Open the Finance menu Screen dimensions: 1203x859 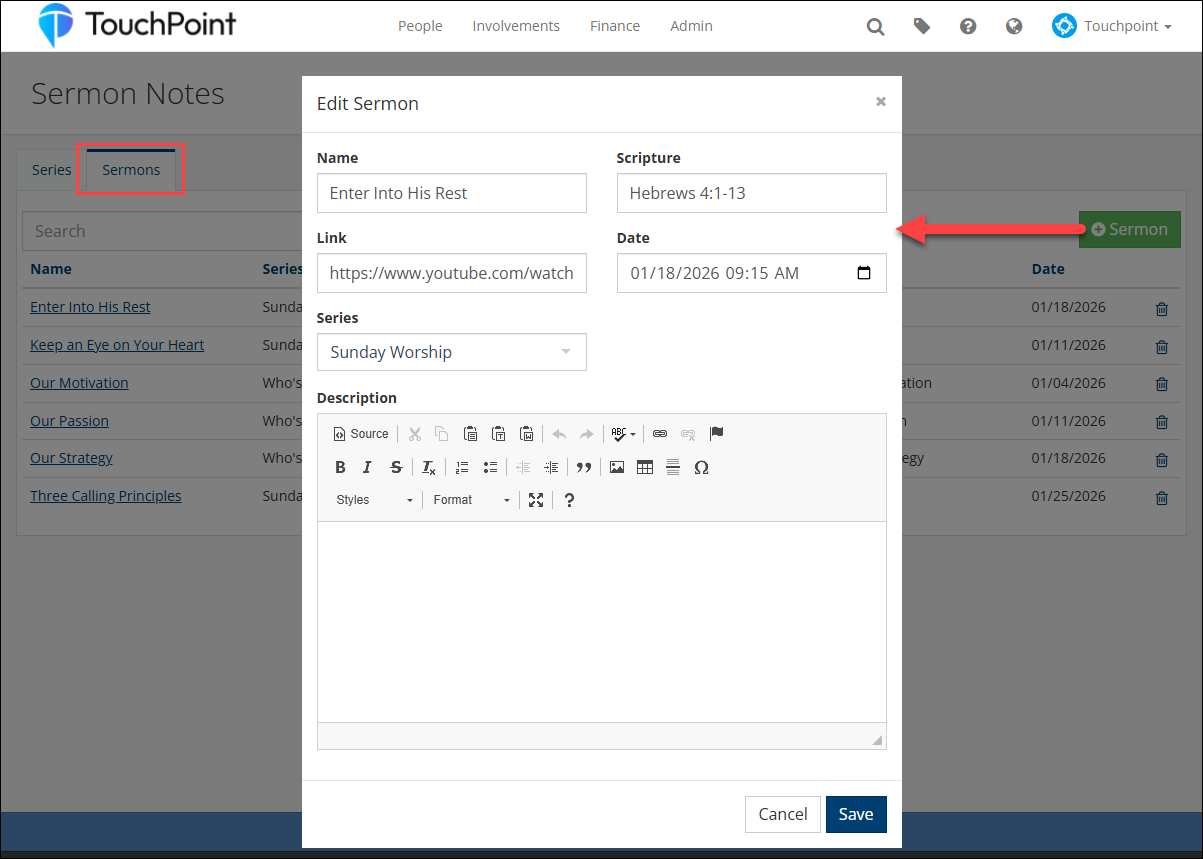pyautogui.click(x=614, y=26)
